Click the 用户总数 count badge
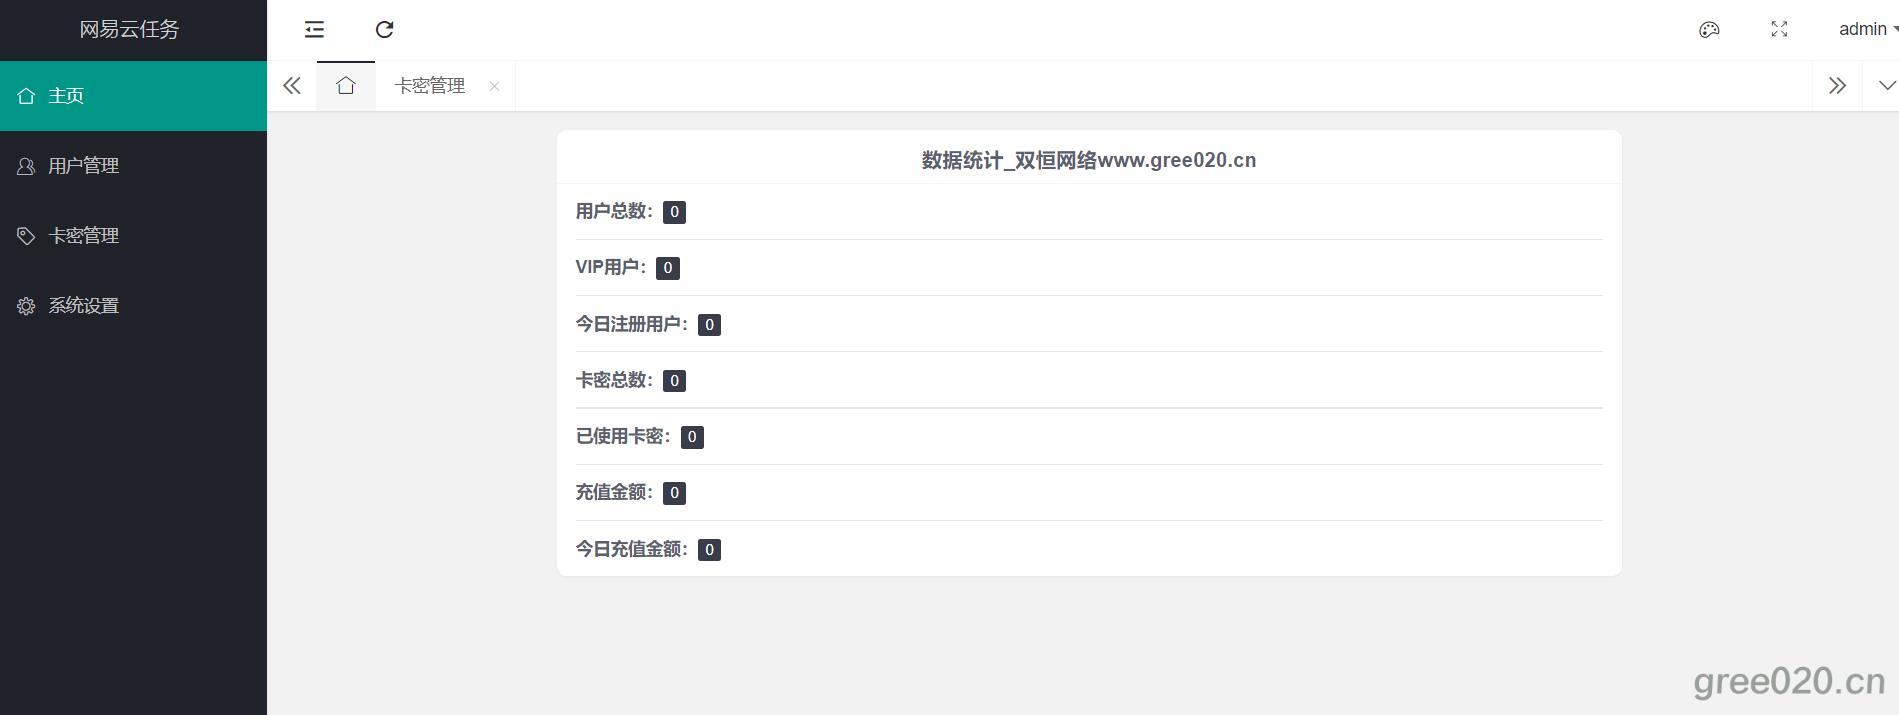The width and height of the screenshot is (1899, 715). click(x=674, y=212)
